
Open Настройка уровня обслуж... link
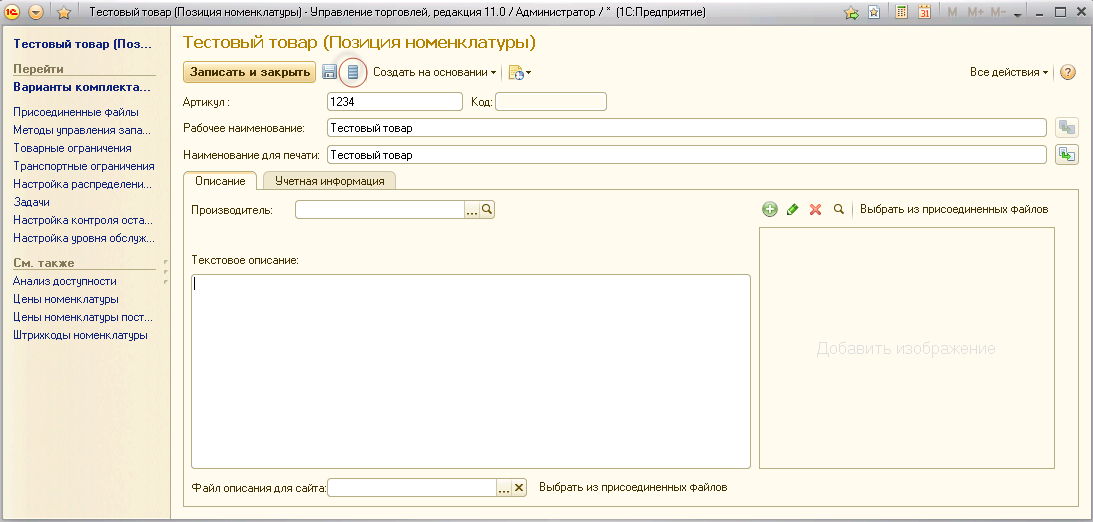click(x=83, y=238)
